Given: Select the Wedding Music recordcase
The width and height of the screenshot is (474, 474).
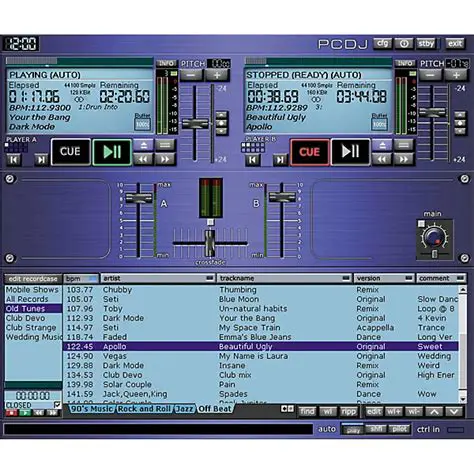Looking at the screenshot, I should pyautogui.click(x=33, y=337).
